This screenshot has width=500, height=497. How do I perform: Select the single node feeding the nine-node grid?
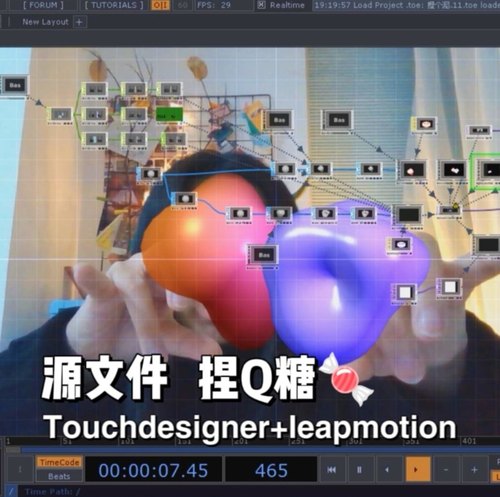[x=60, y=115]
